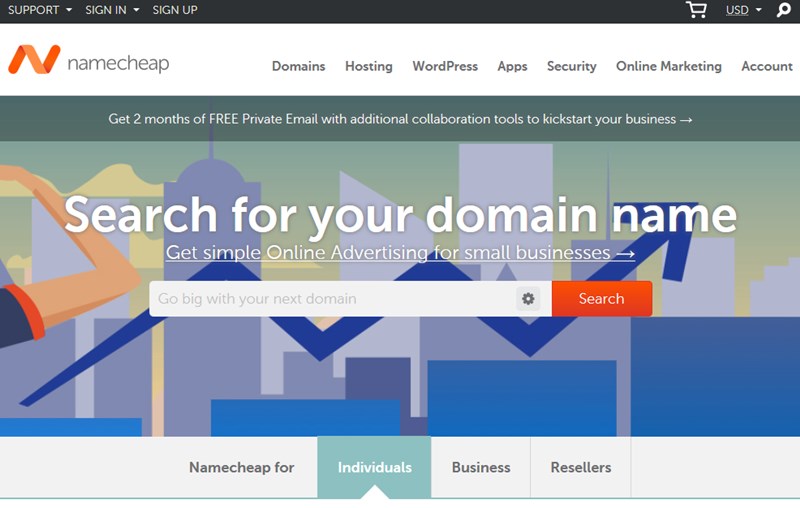The height and width of the screenshot is (508, 800).
Task: Click the Namecheap logo
Action: click(89, 60)
